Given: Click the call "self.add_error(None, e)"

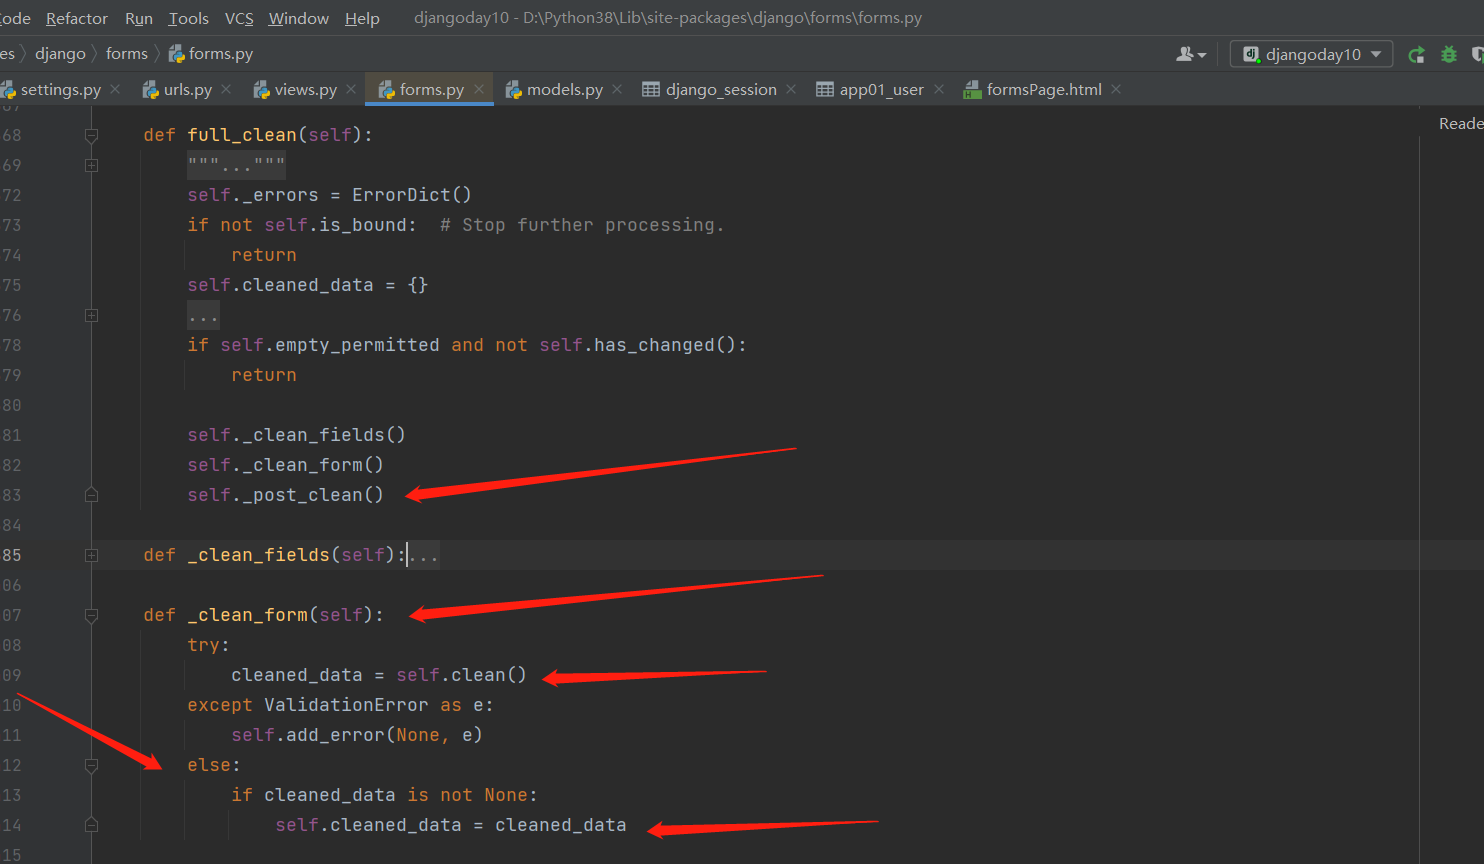Looking at the screenshot, I should [x=356, y=735].
